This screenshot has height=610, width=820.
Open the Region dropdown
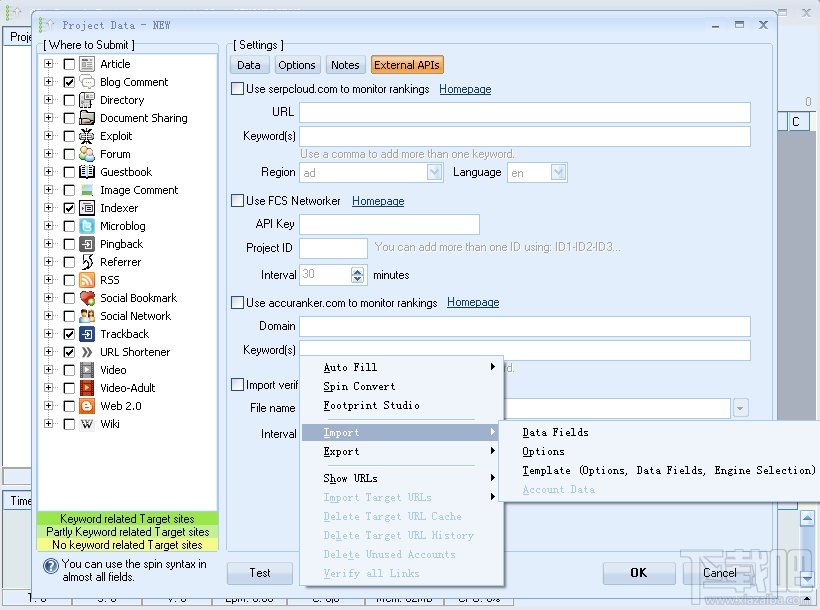(434, 172)
